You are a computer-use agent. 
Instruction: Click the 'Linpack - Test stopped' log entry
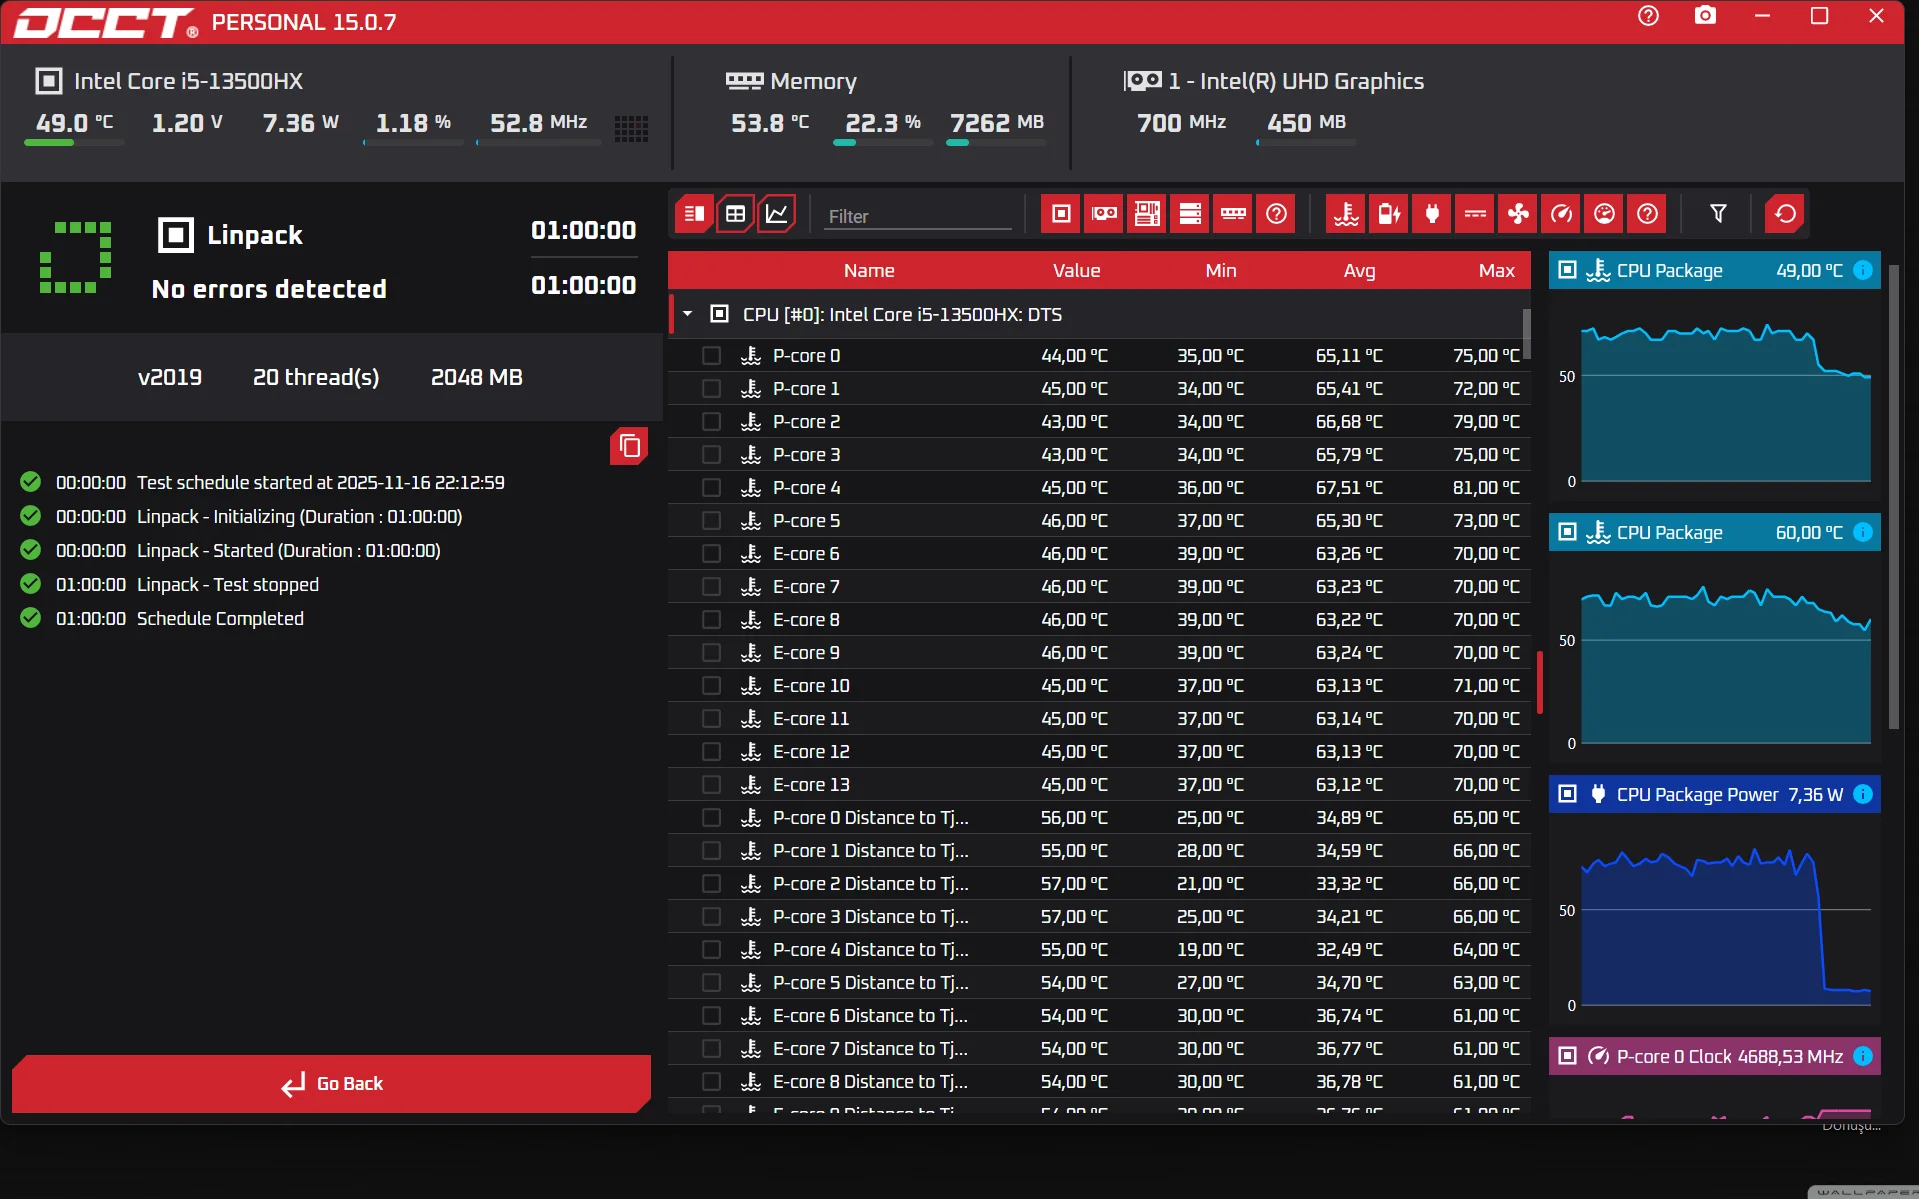228,584
